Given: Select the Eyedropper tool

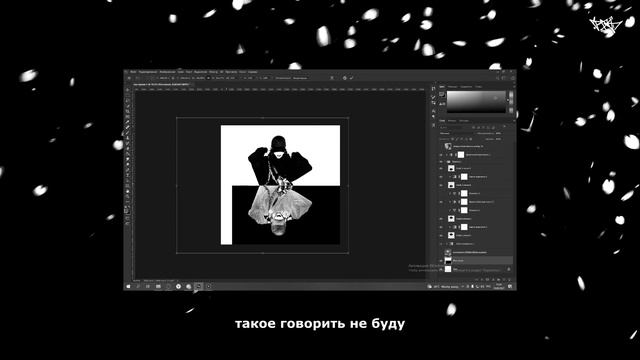Looking at the screenshot, I should pyautogui.click(x=127, y=122).
